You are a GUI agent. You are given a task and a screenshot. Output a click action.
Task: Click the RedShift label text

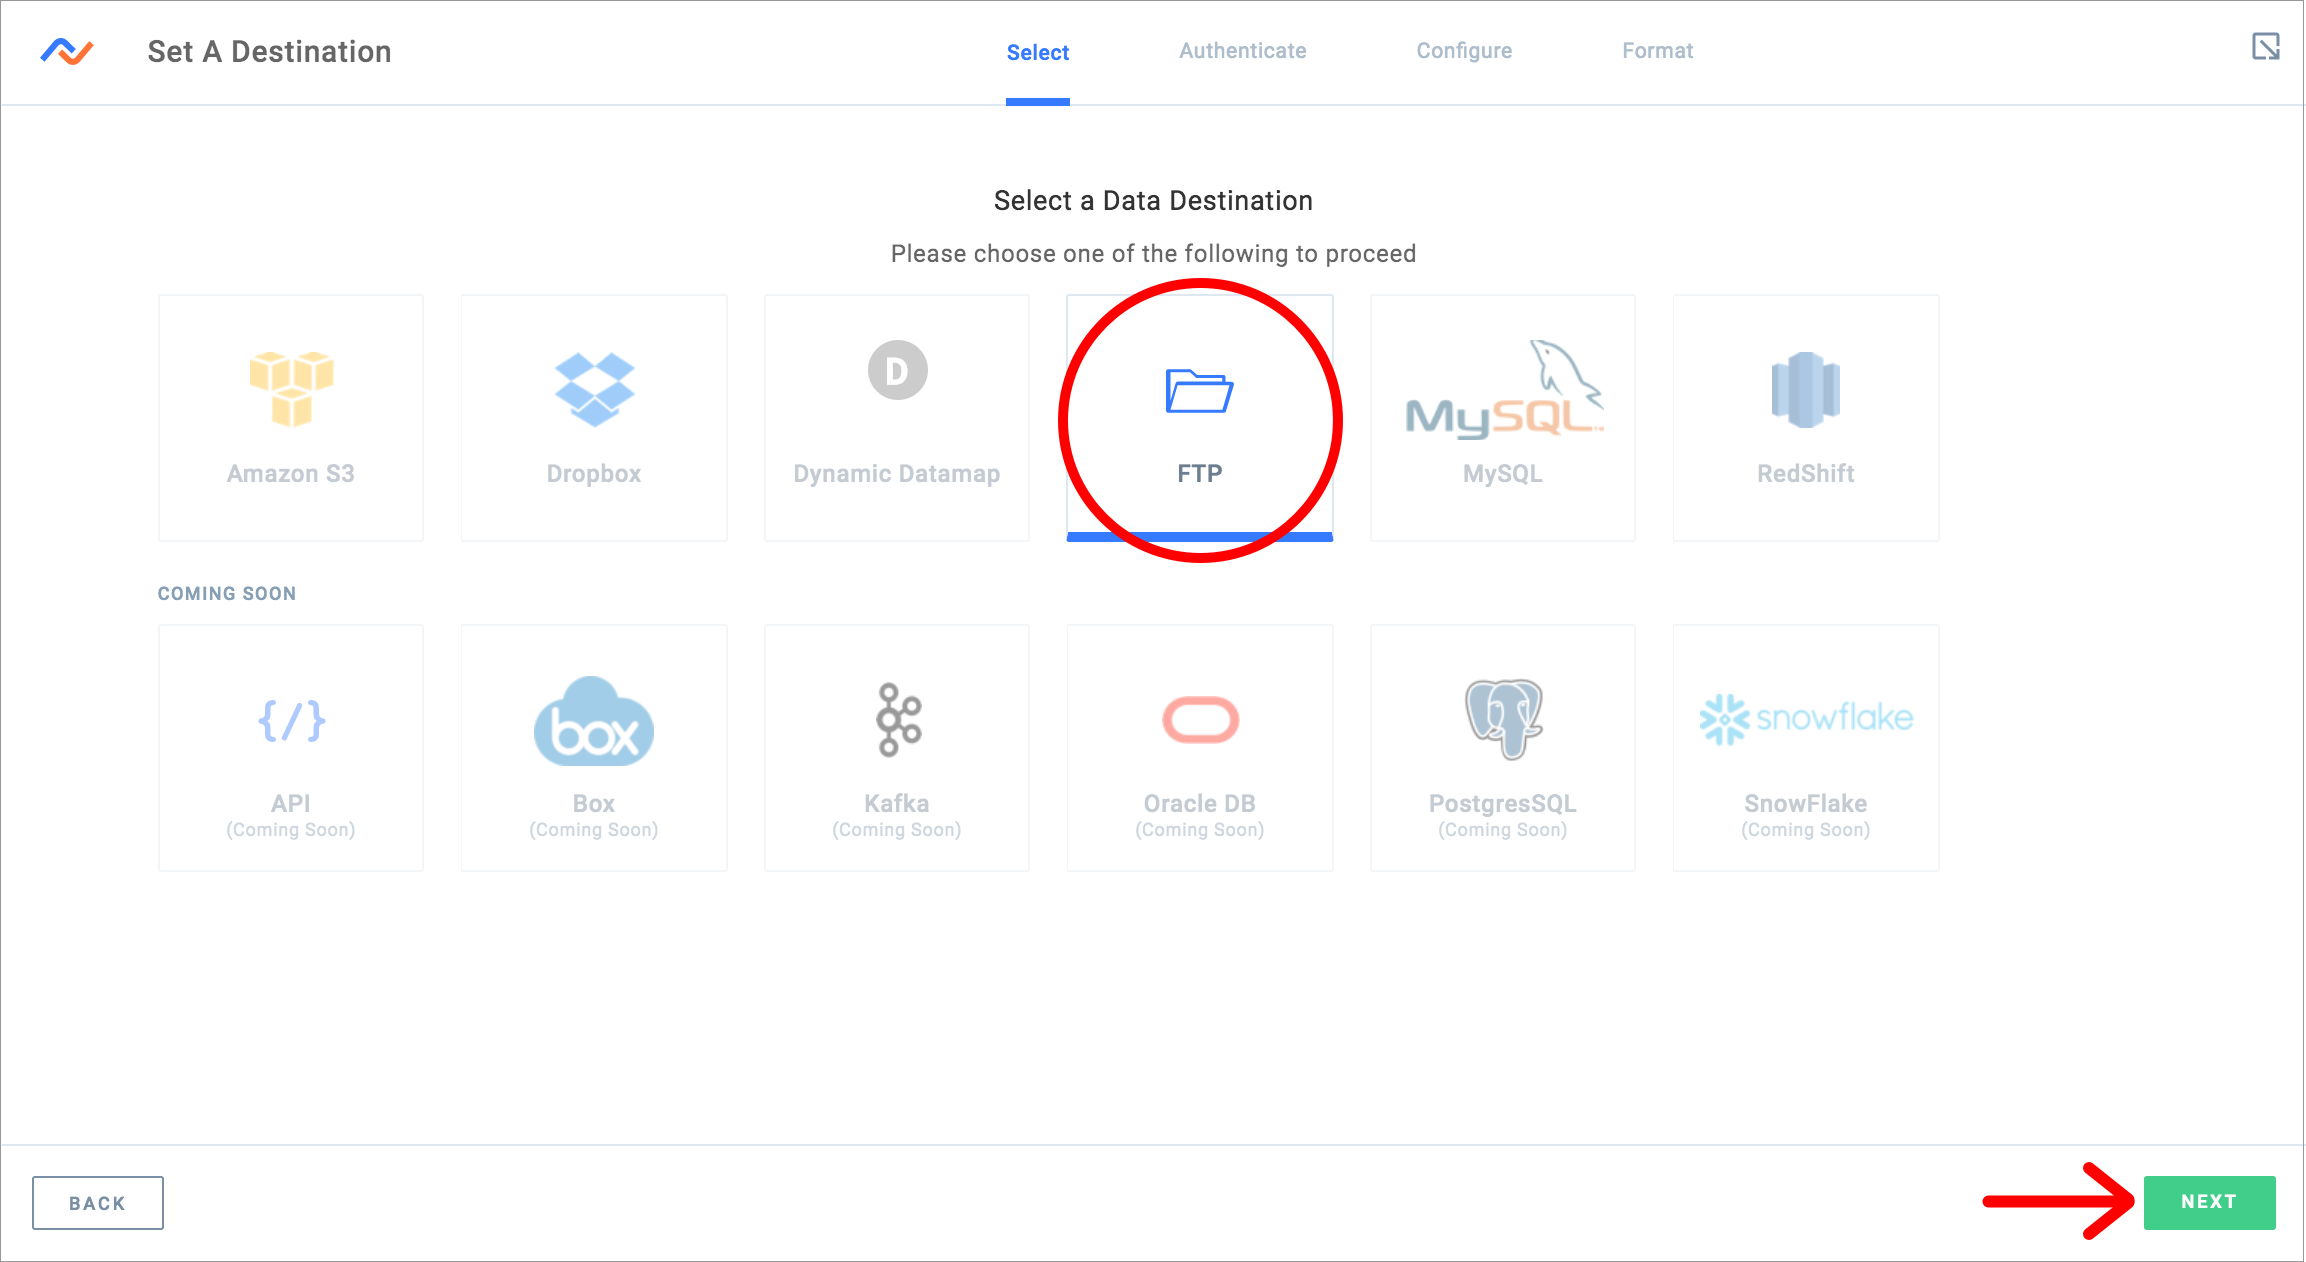click(1806, 474)
